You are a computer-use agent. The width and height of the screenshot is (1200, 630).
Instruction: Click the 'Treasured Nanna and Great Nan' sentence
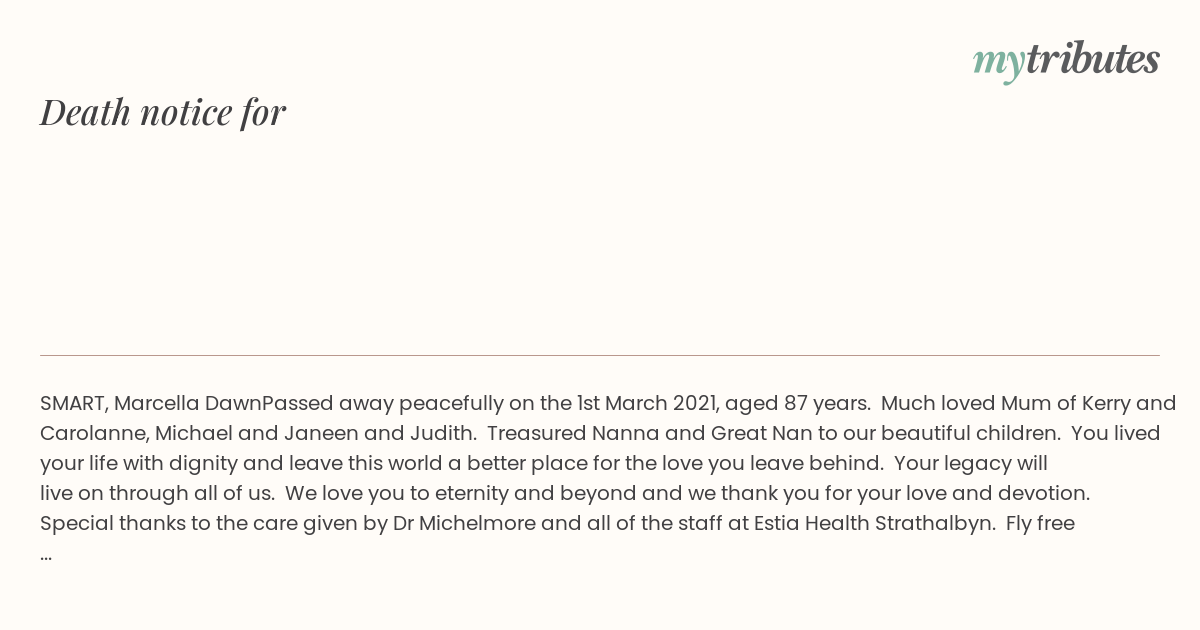(x=643, y=434)
